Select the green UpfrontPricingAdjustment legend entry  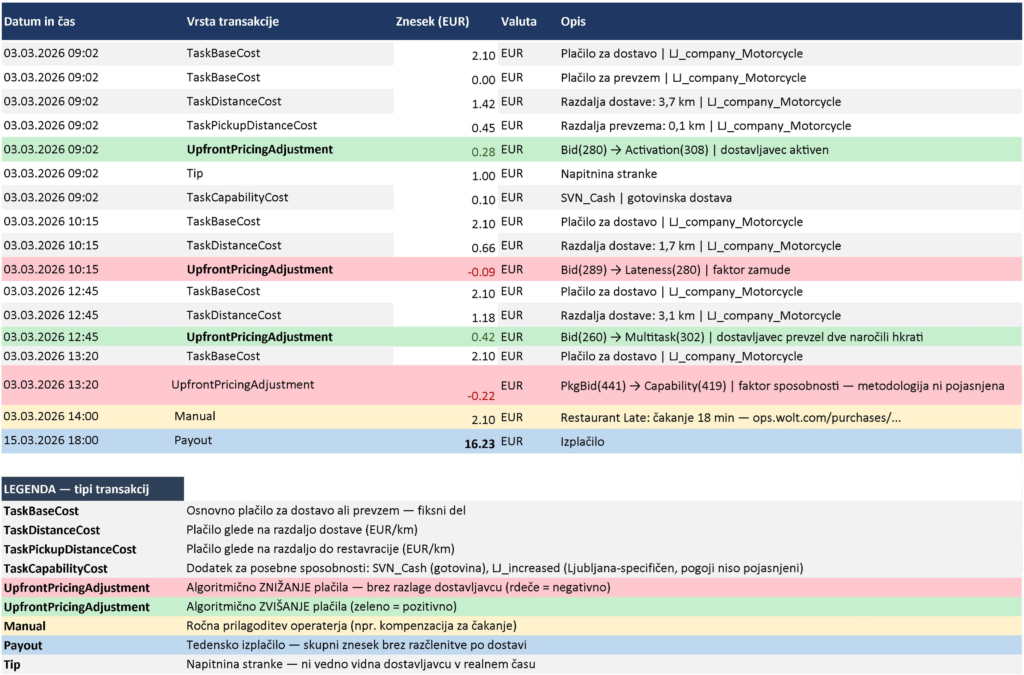[77, 607]
